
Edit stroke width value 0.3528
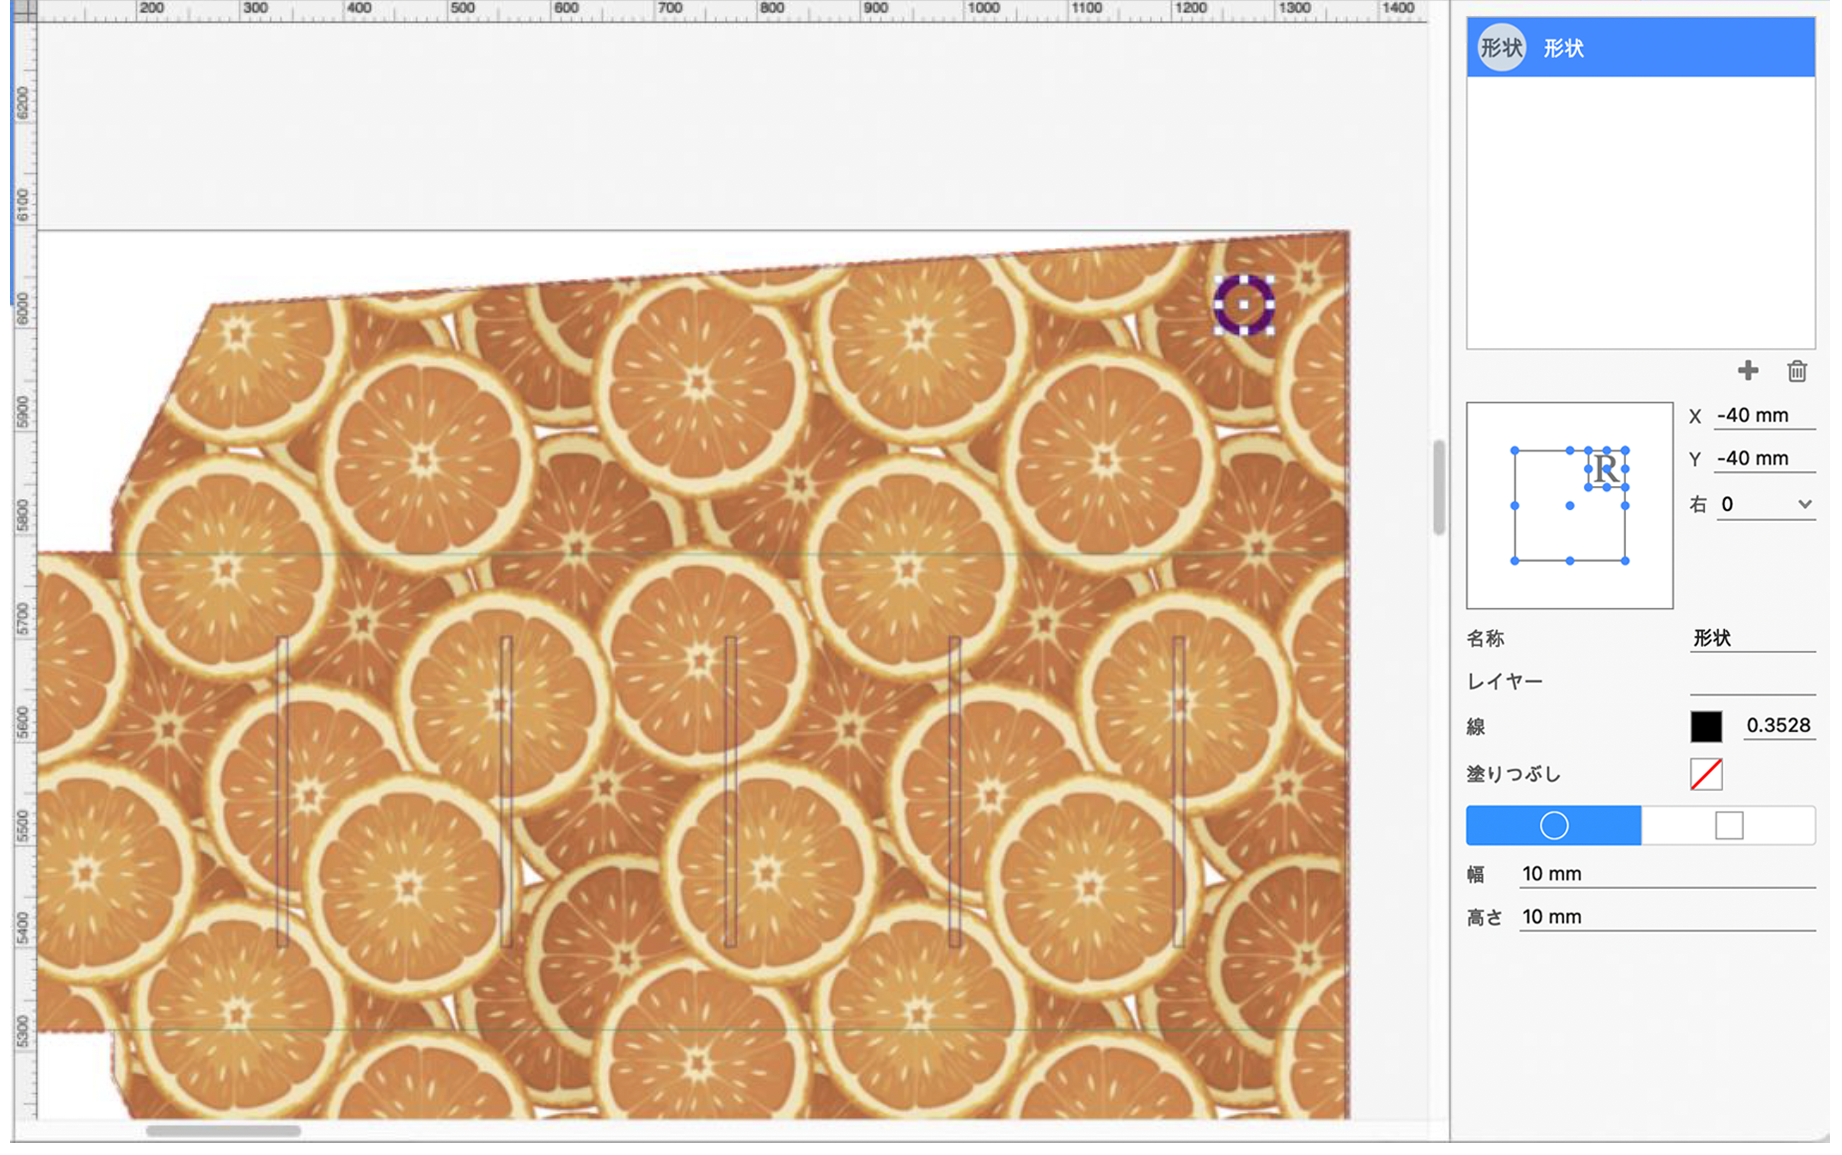1778,726
